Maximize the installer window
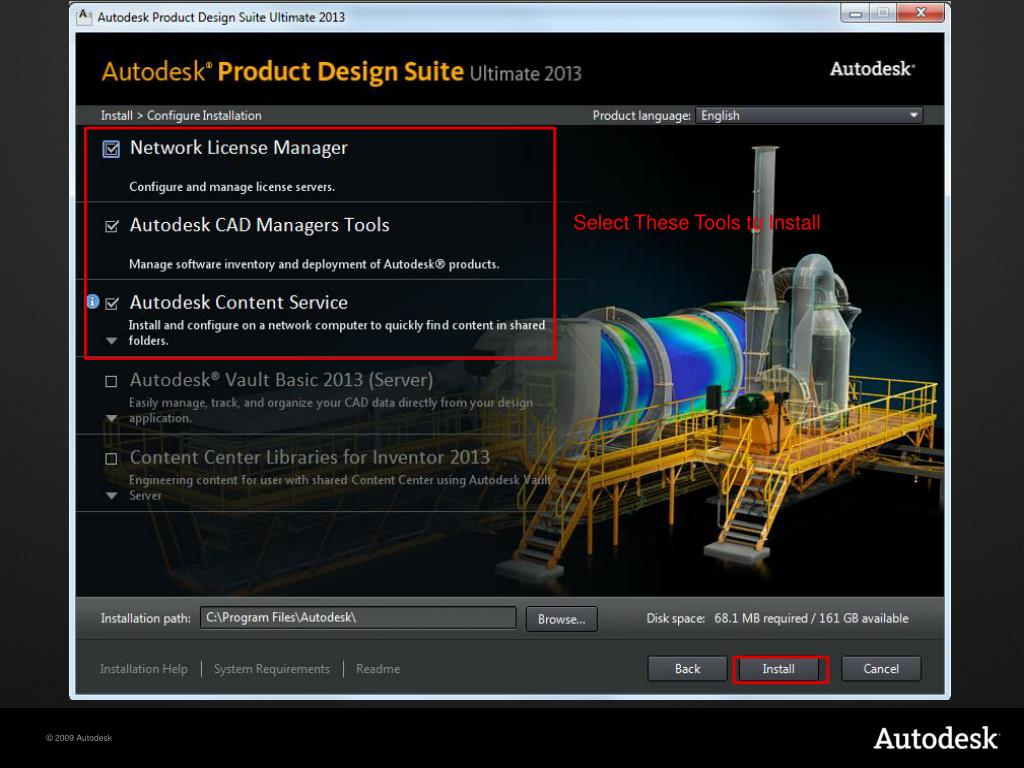The image size is (1024, 768). click(883, 13)
